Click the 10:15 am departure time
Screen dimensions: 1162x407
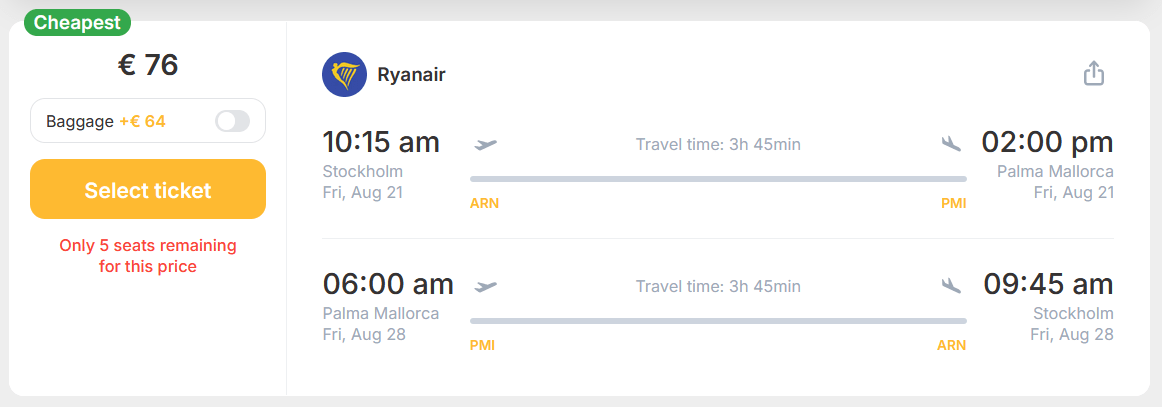pos(381,142)
